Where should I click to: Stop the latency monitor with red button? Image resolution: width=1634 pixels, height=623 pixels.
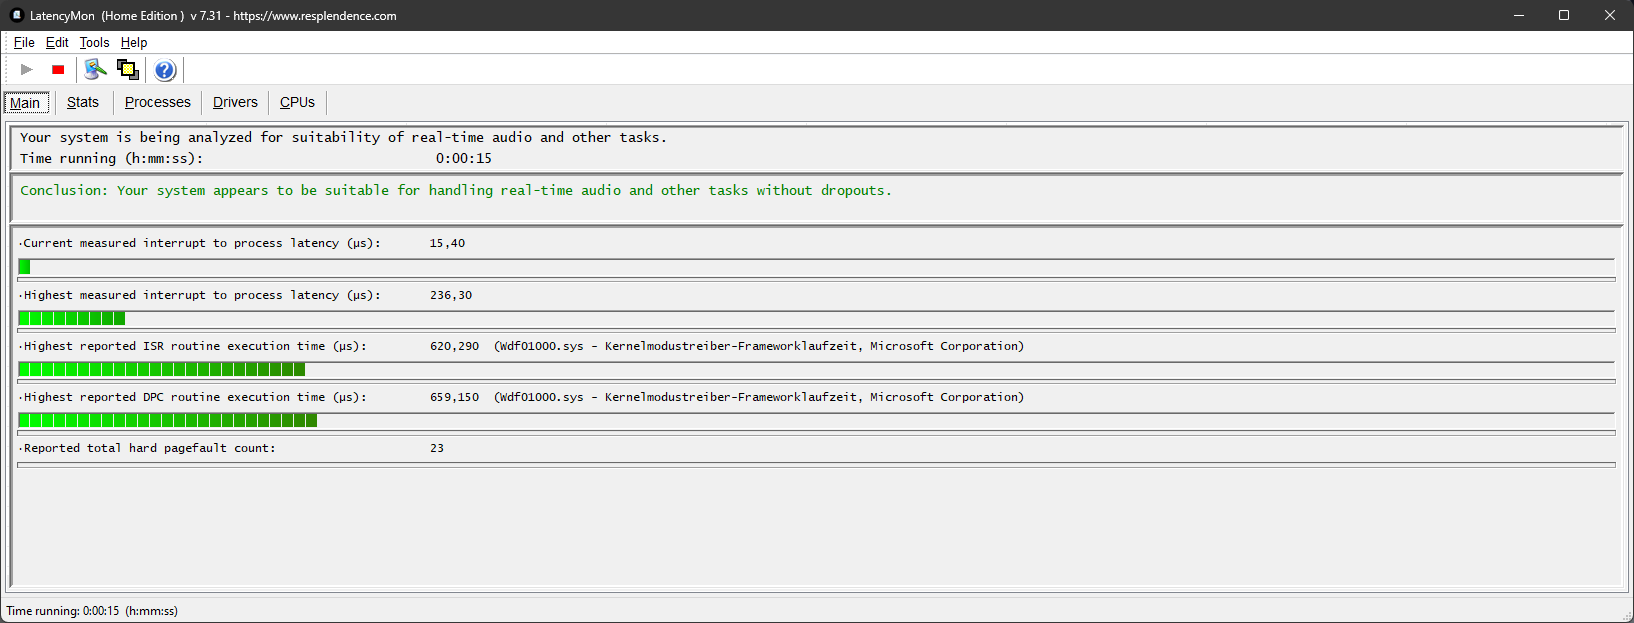[x=58, y=70]
